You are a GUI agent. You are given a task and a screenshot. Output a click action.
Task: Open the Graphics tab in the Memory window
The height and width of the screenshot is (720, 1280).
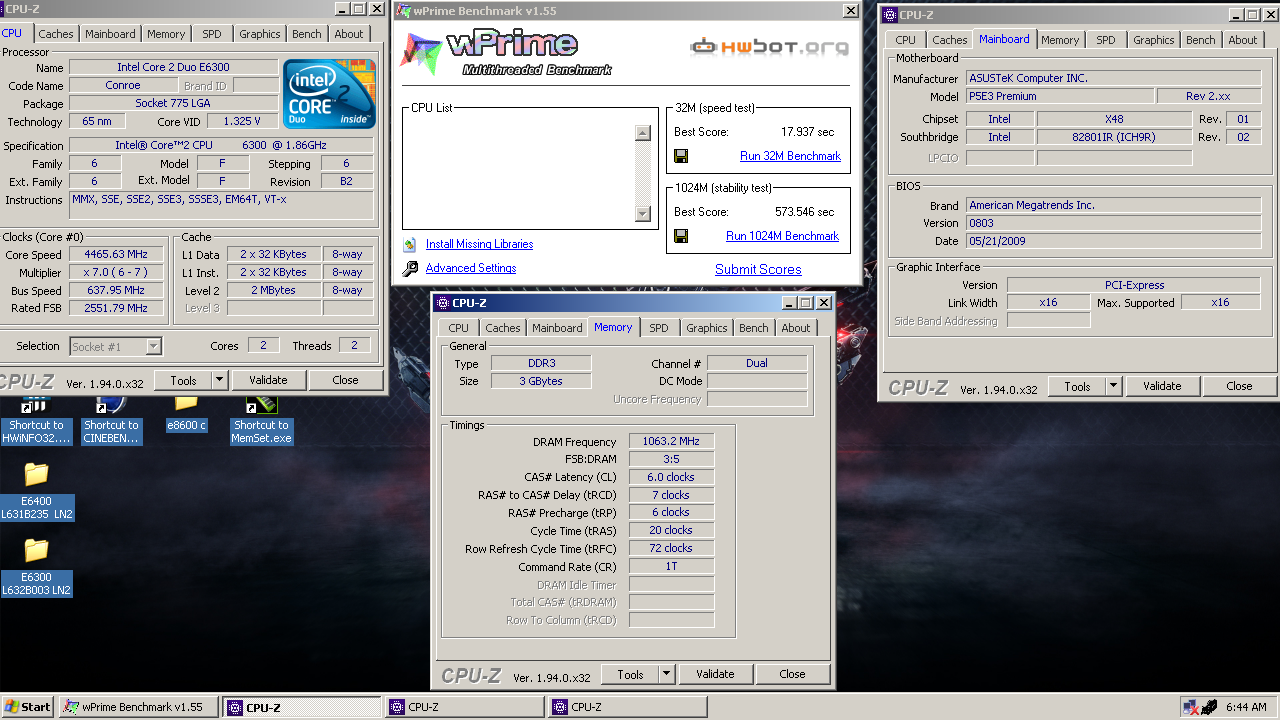pos(707,328)
